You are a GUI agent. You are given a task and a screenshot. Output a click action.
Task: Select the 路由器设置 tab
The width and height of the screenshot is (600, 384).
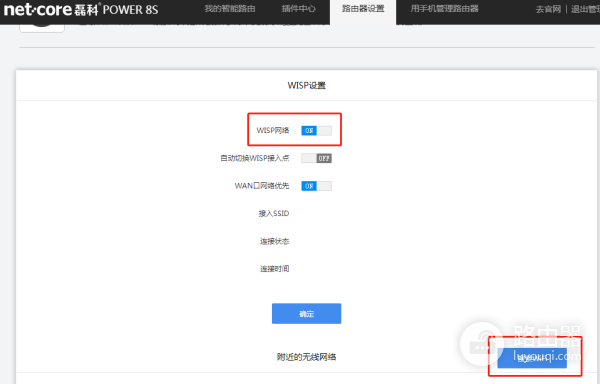click(x=363, y=9)
